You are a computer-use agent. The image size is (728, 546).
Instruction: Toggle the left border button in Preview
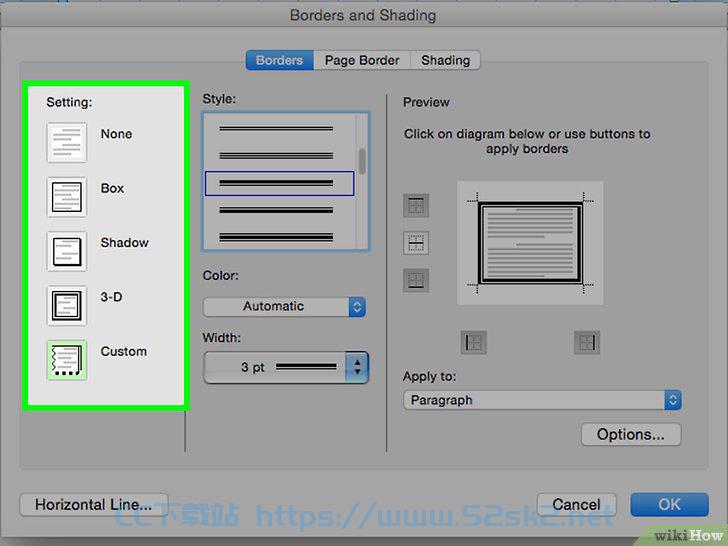pyautogui.click(x=474, y=343)
